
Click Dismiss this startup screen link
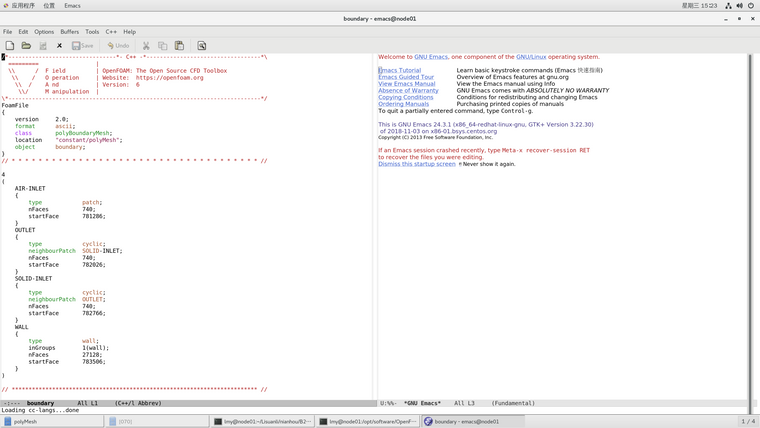point(416,164)
